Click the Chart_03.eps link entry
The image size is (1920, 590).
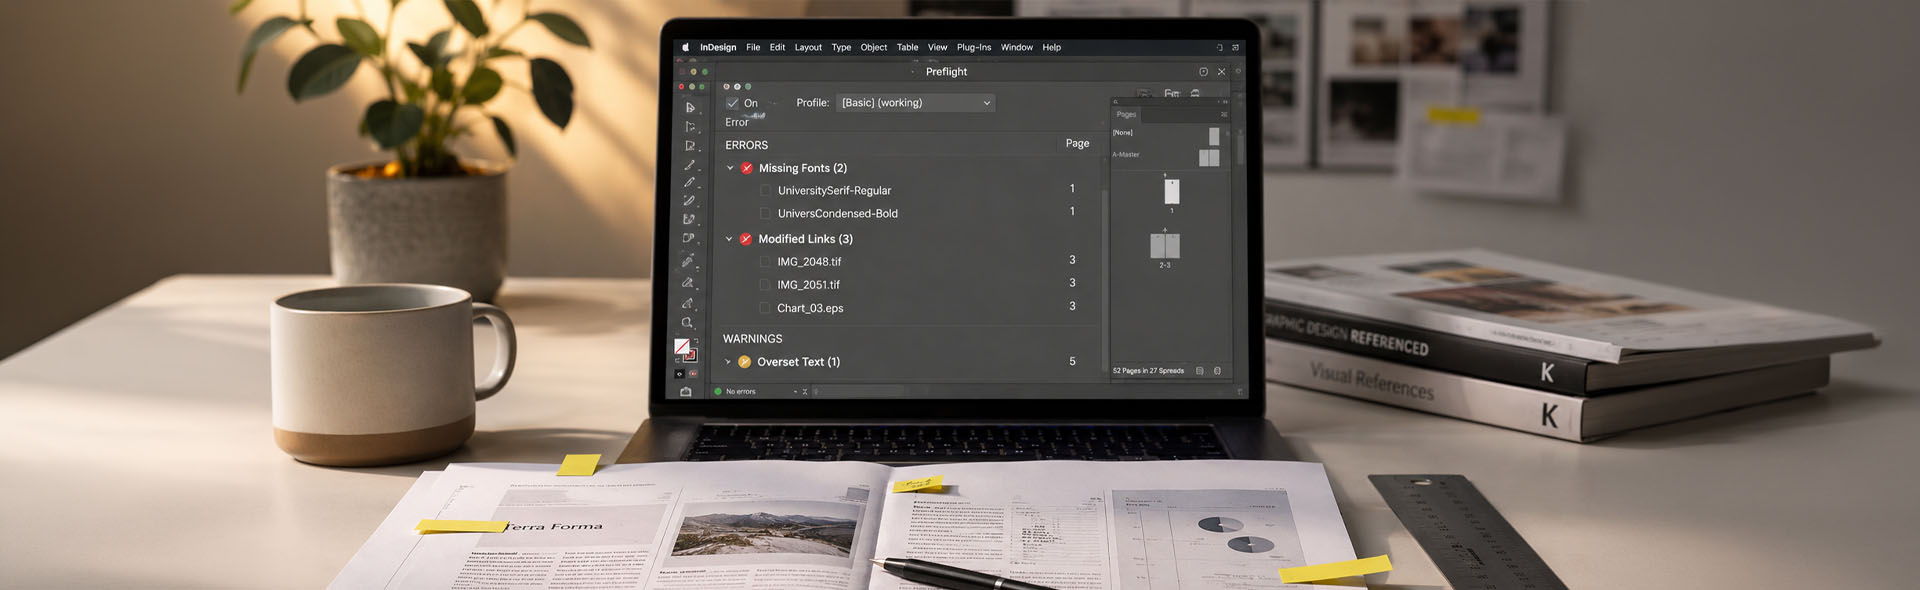tap(810, 308)
